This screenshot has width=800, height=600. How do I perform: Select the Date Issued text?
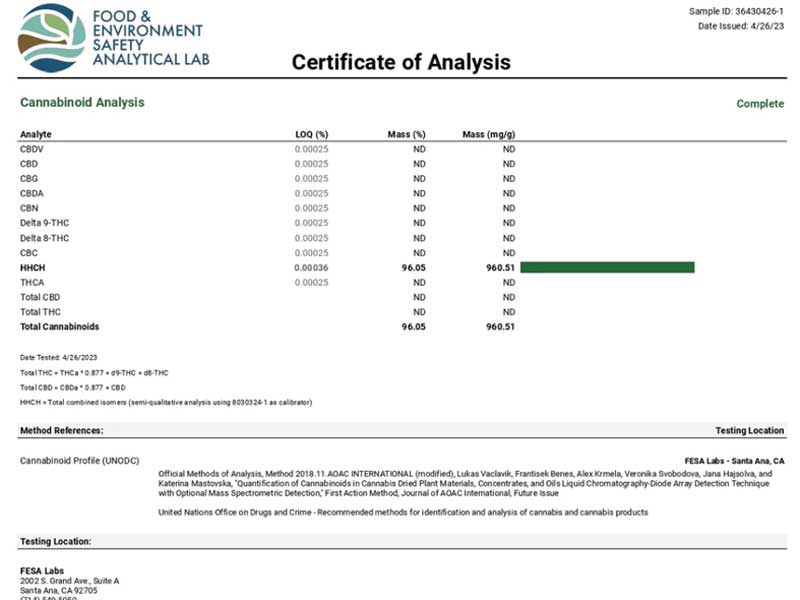click(x=740, y=26)
